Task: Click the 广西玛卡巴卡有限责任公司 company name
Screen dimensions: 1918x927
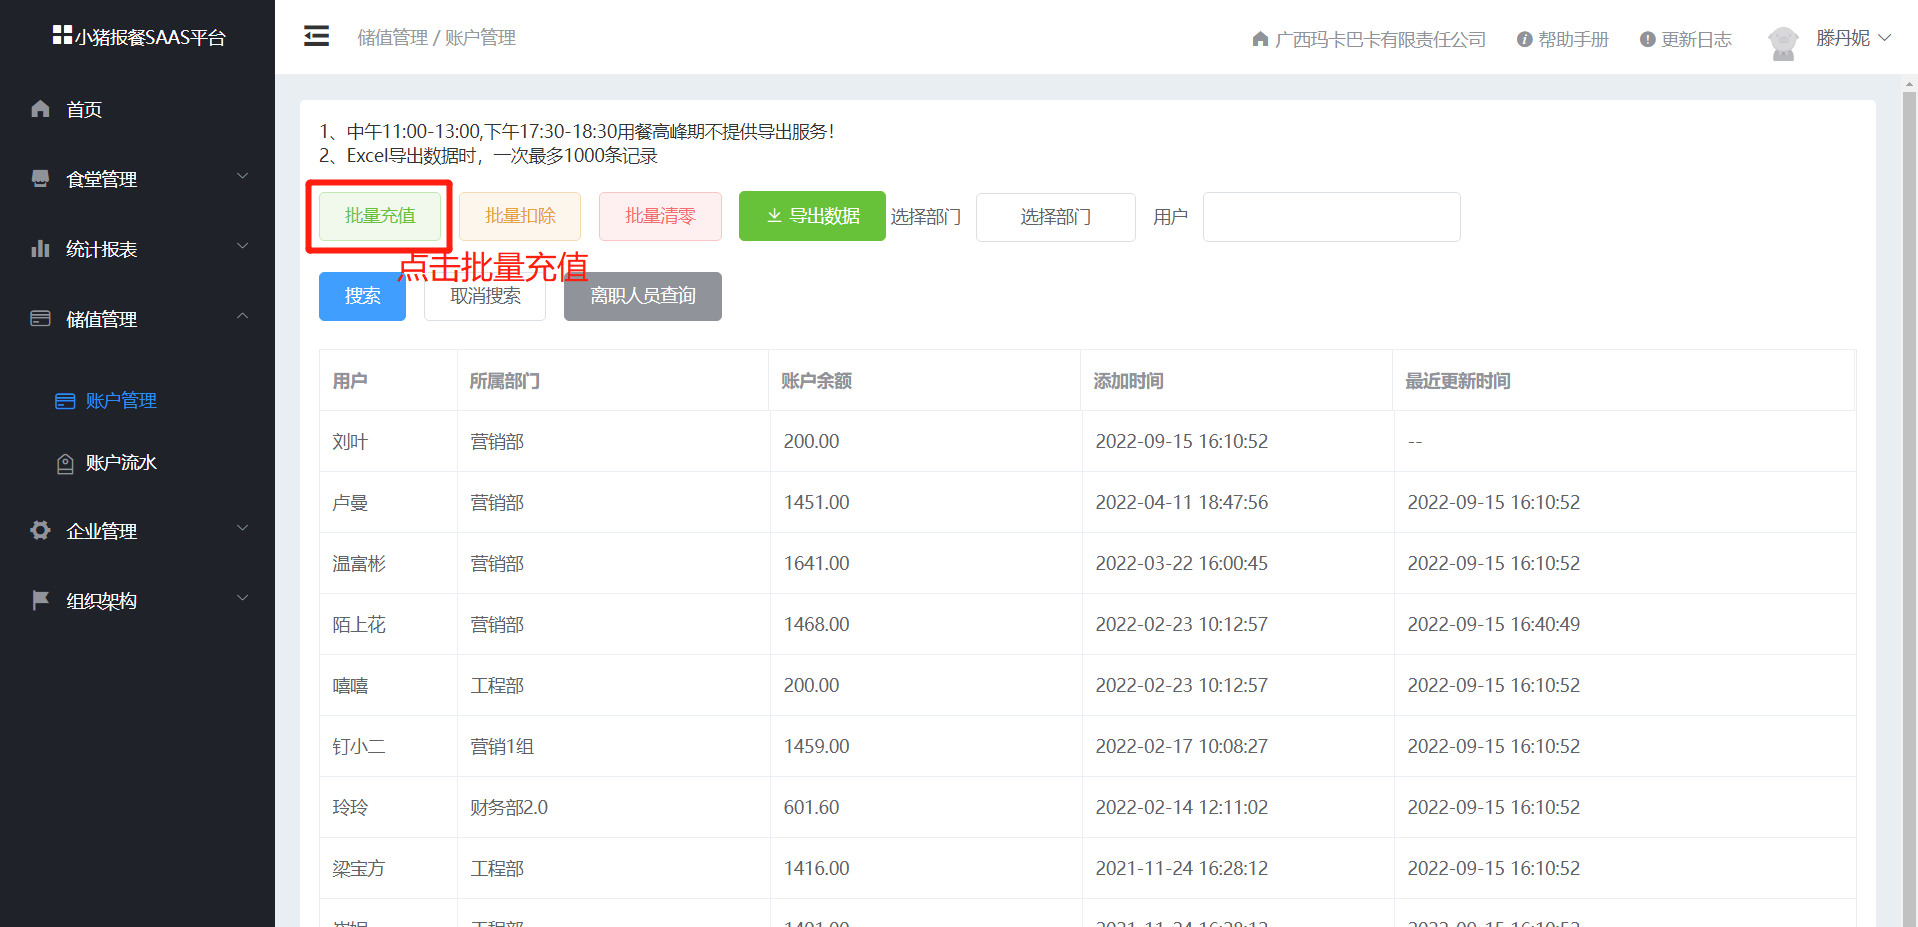Action: coord(1380,40)
